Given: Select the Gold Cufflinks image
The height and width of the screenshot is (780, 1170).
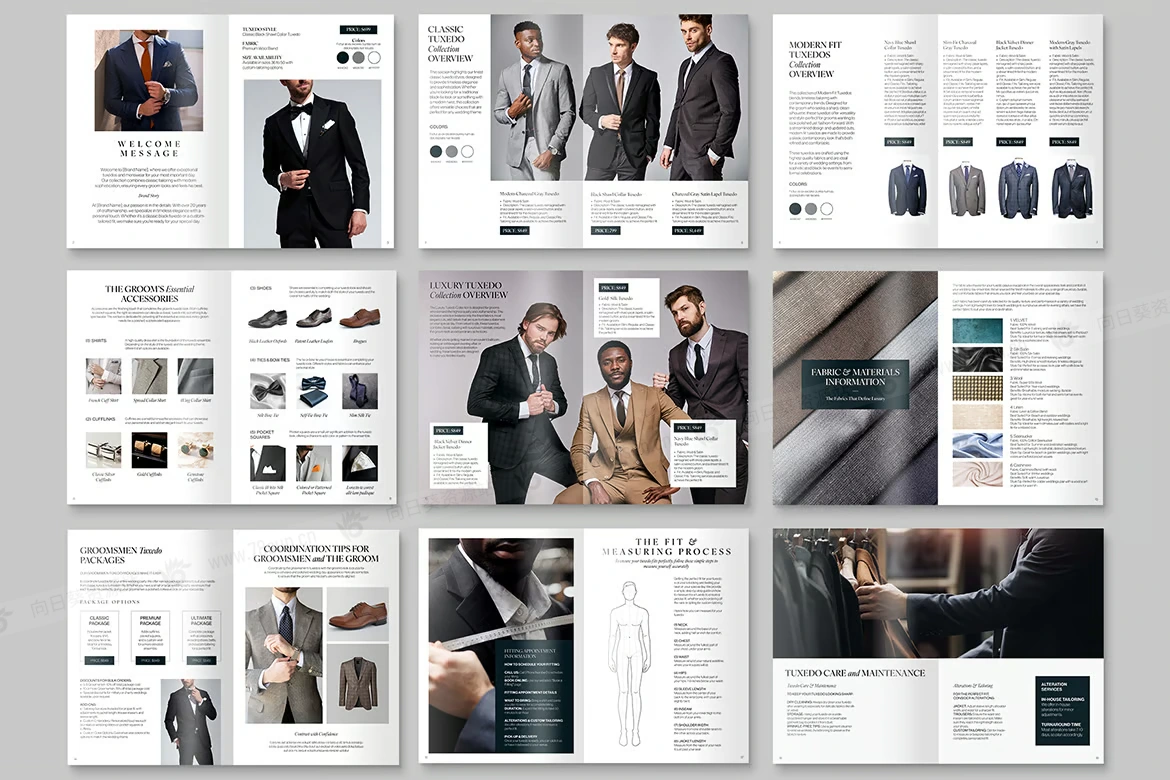Looking at the screenshot, I should pyautogui.click(x=149, y=448).
